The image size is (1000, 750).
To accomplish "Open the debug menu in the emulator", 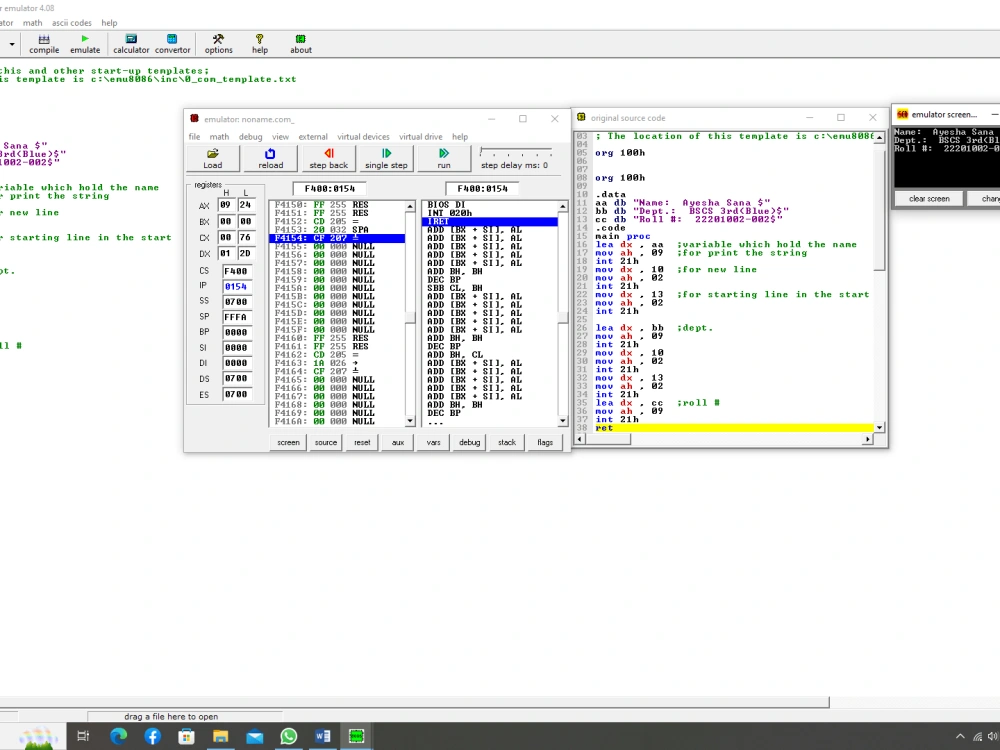I will 251,136.
